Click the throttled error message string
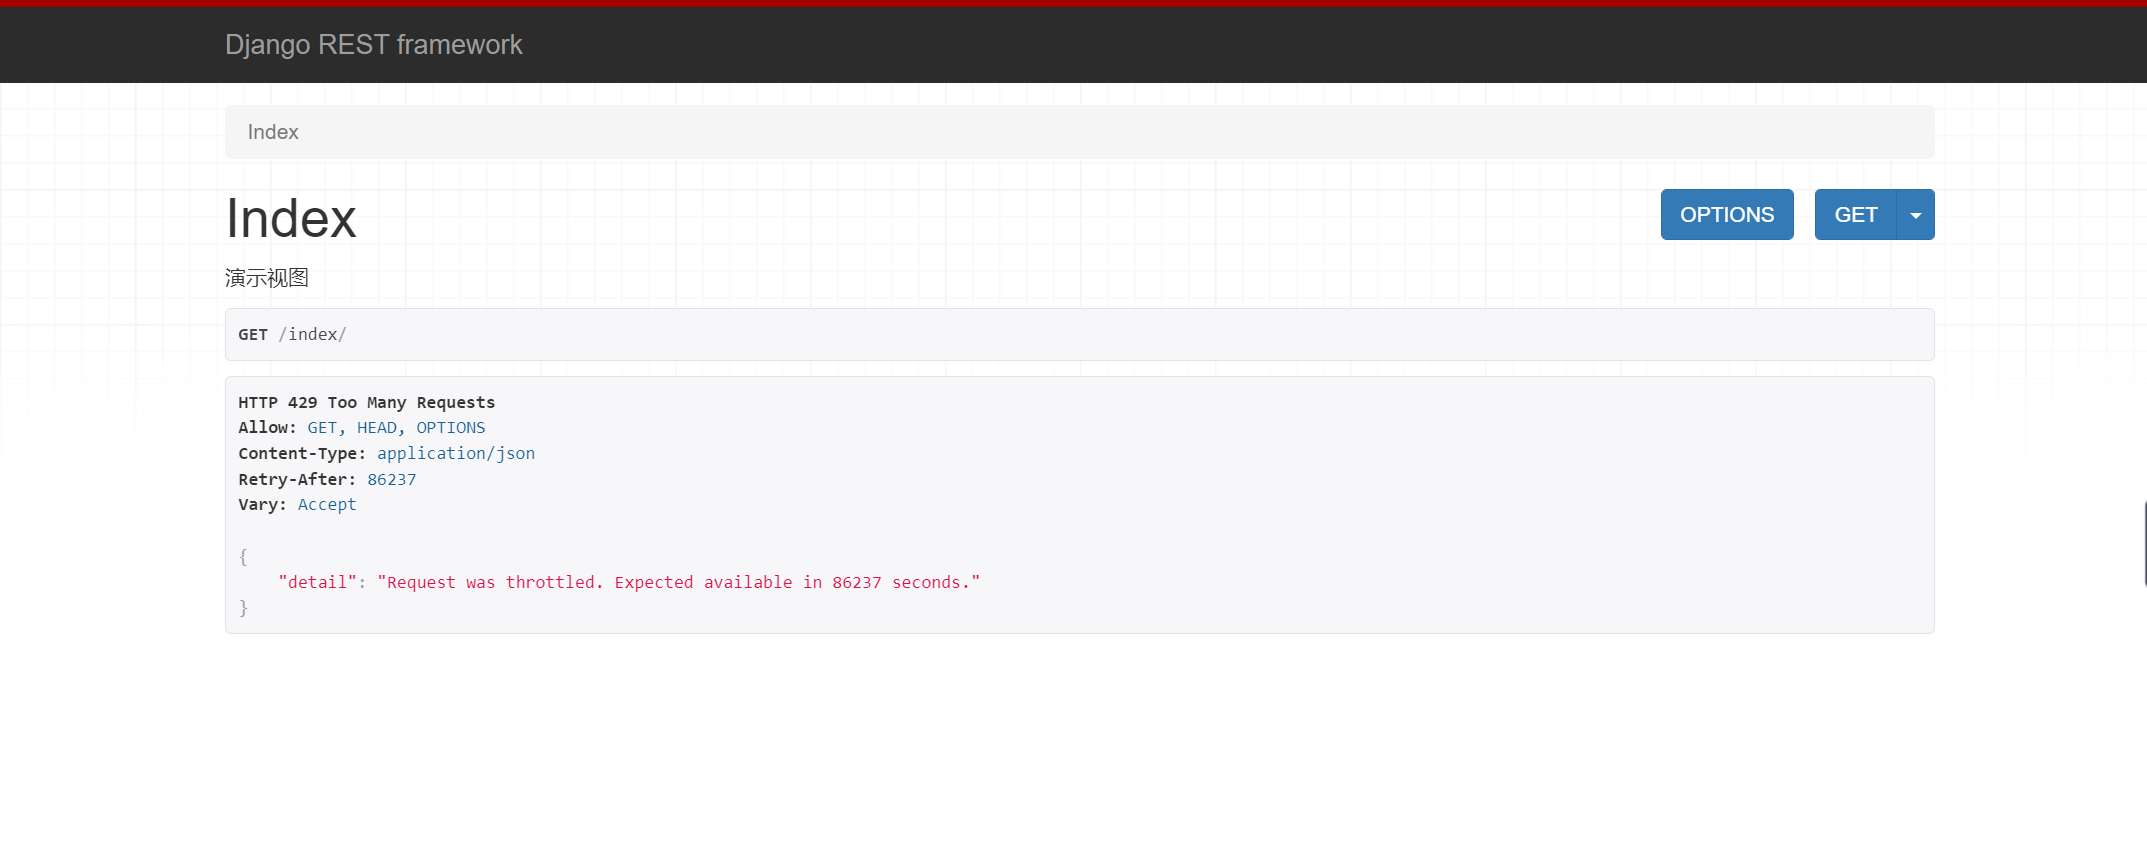Screen dimensions: 2147x846 [x=678, y=582]
